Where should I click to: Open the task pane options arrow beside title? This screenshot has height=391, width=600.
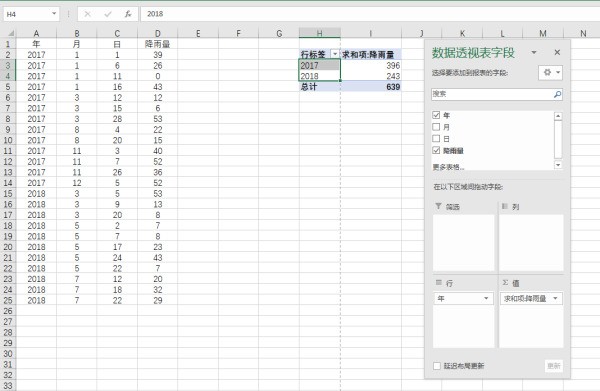534,52
